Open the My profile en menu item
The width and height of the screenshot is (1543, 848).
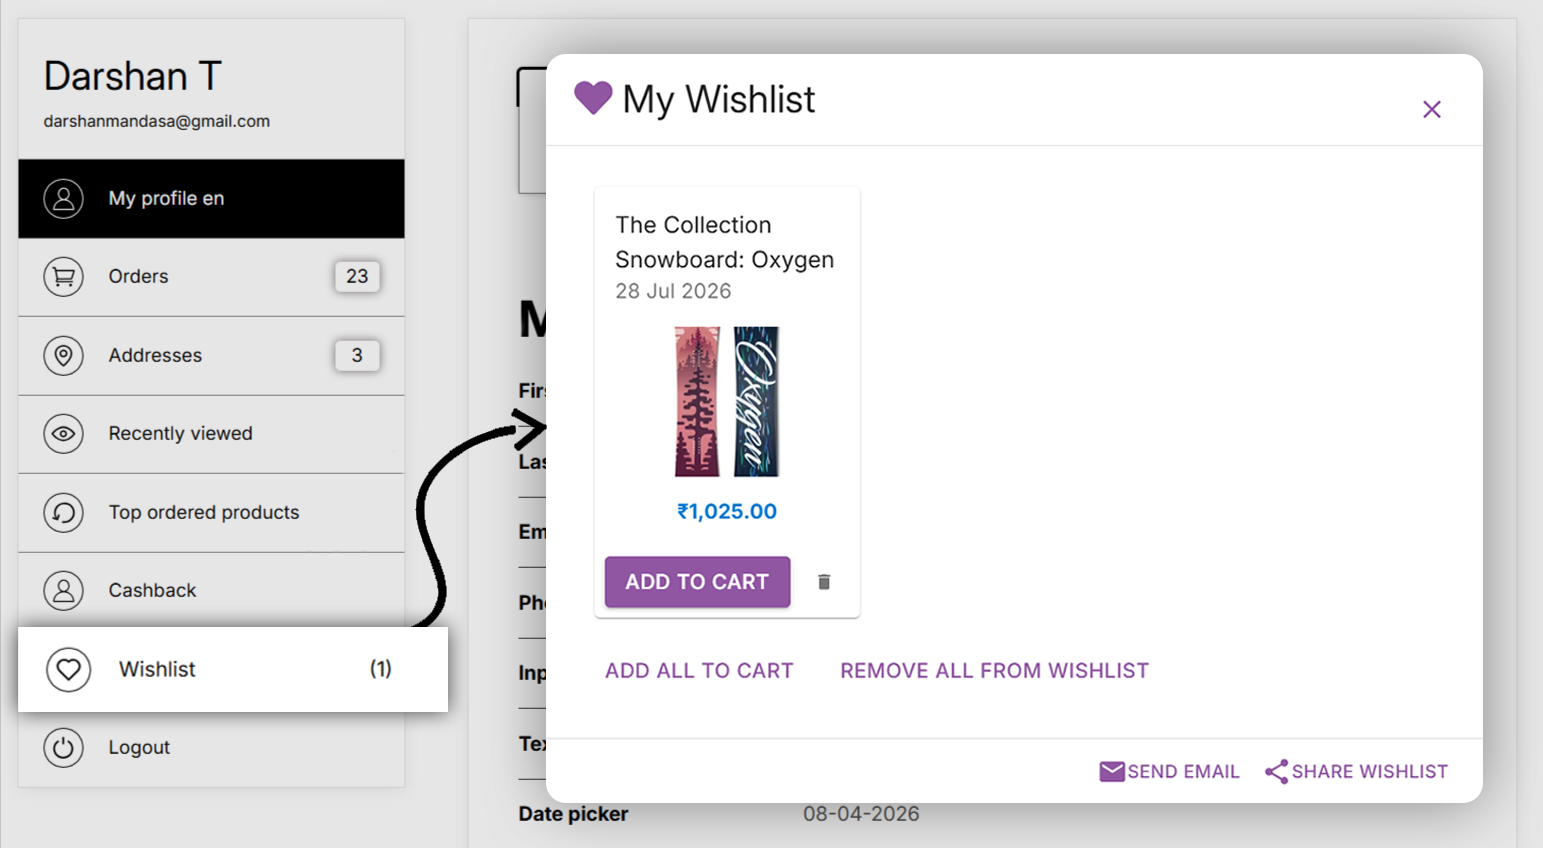[211, 198]
